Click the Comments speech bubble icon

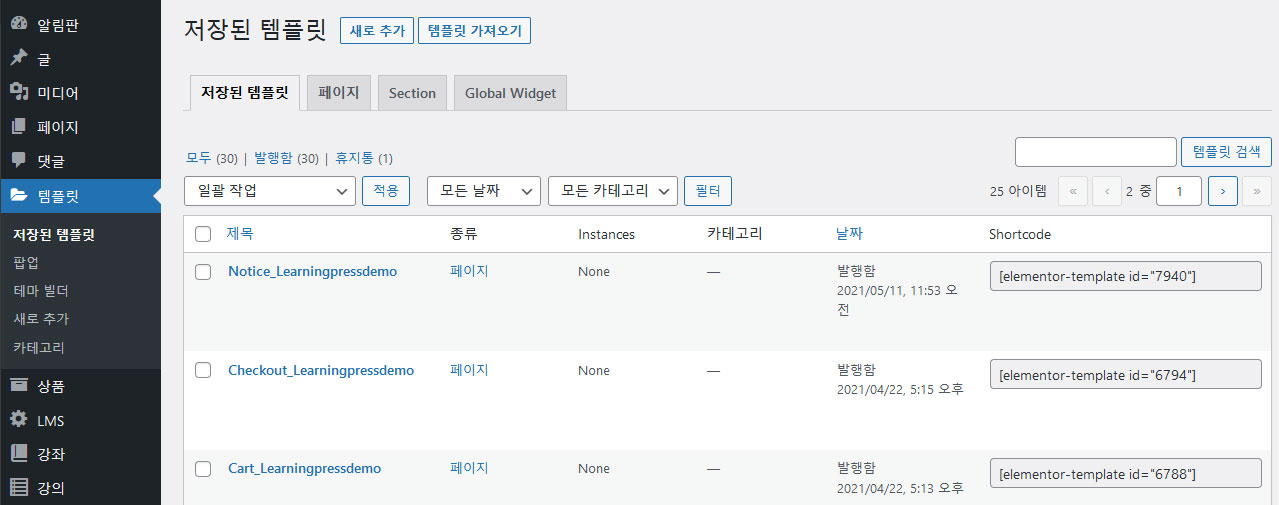tap(19, 160)
